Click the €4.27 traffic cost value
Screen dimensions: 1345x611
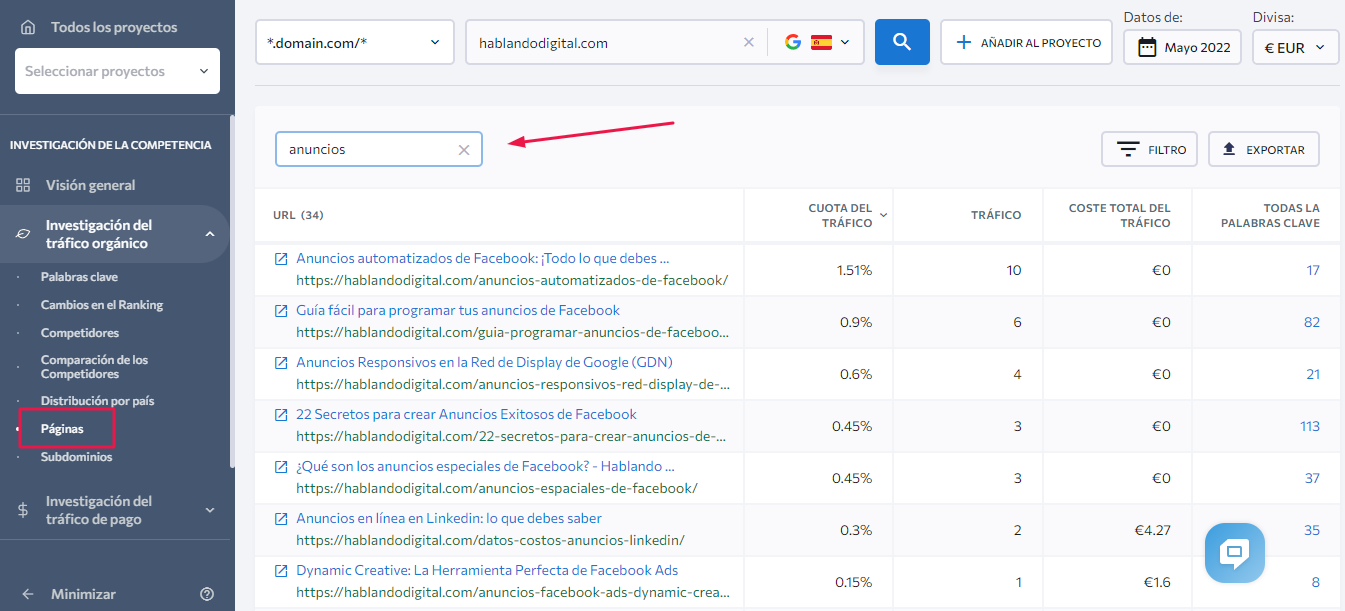1152,530
